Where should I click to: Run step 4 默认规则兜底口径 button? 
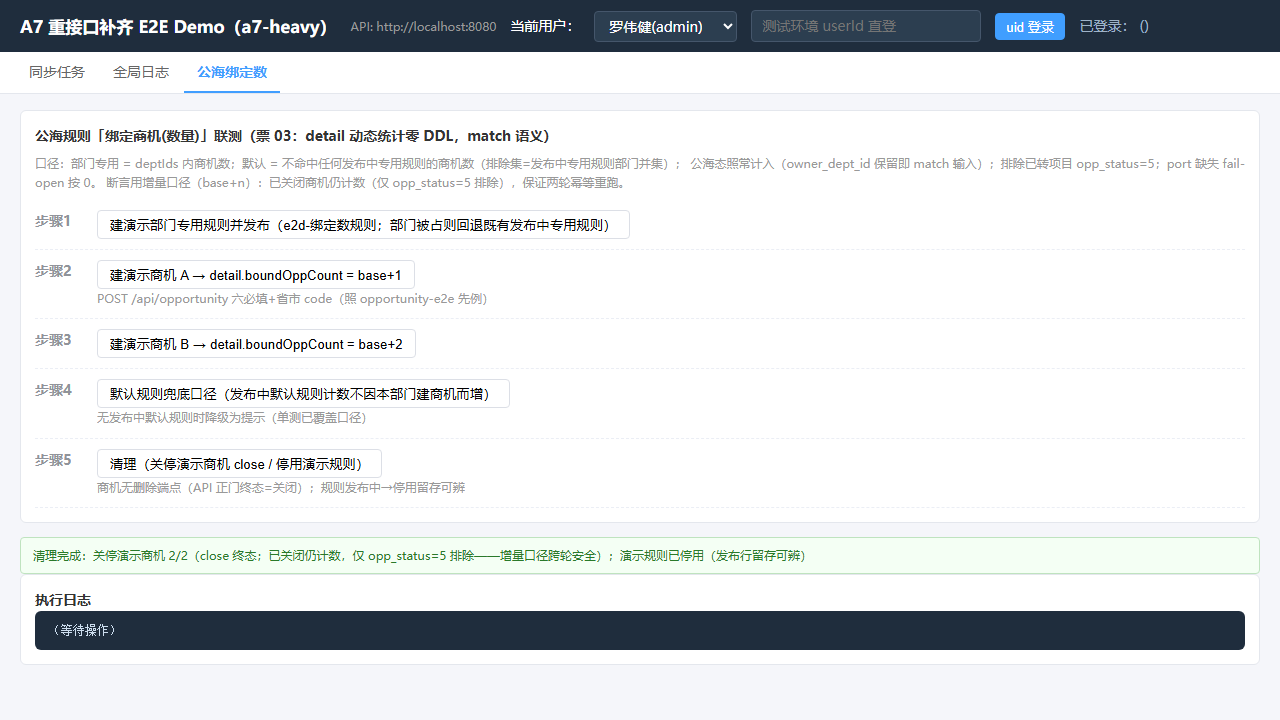pos(303,394)
